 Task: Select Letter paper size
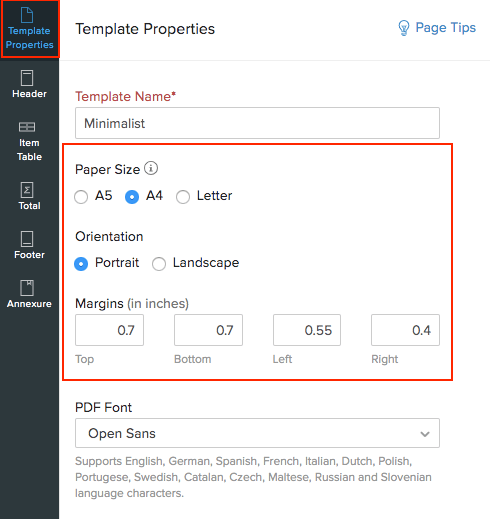[x=183, y=197]
